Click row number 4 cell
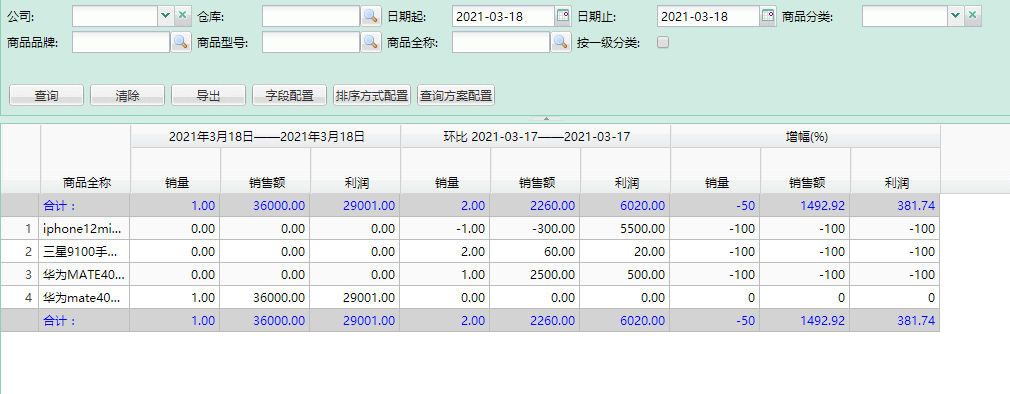The image size is (1010, 394). [x=20, y=298]
